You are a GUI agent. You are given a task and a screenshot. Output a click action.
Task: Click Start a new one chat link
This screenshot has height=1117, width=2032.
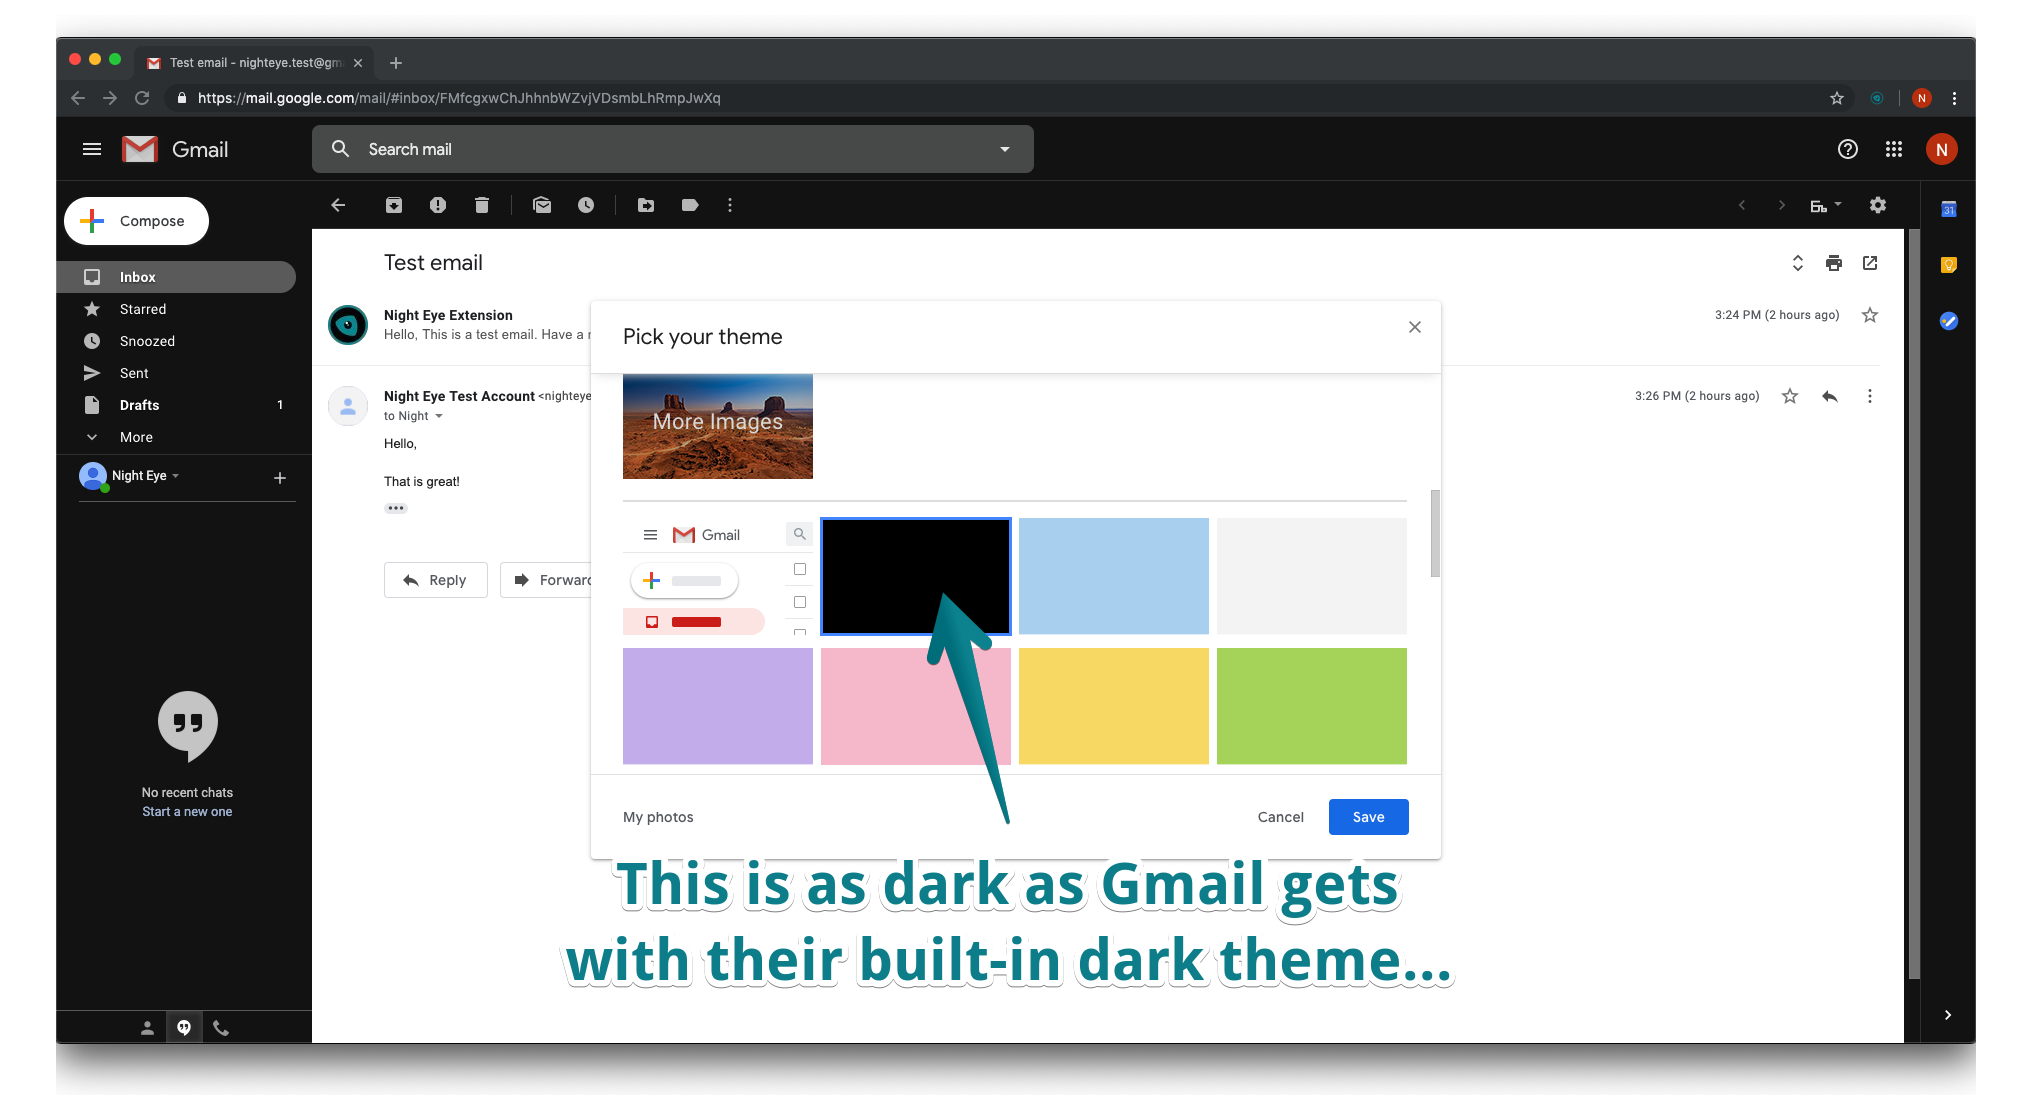[187, 812]
